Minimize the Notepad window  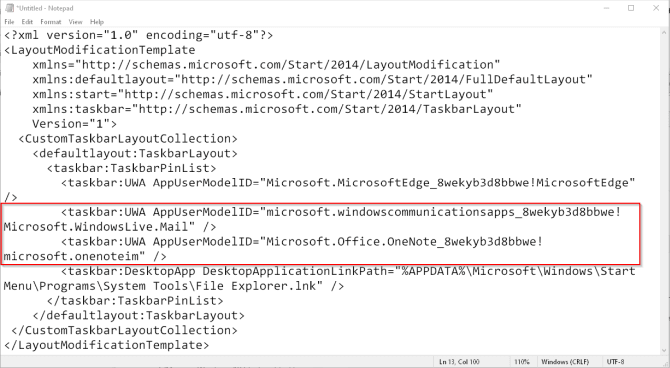(606, 8)
